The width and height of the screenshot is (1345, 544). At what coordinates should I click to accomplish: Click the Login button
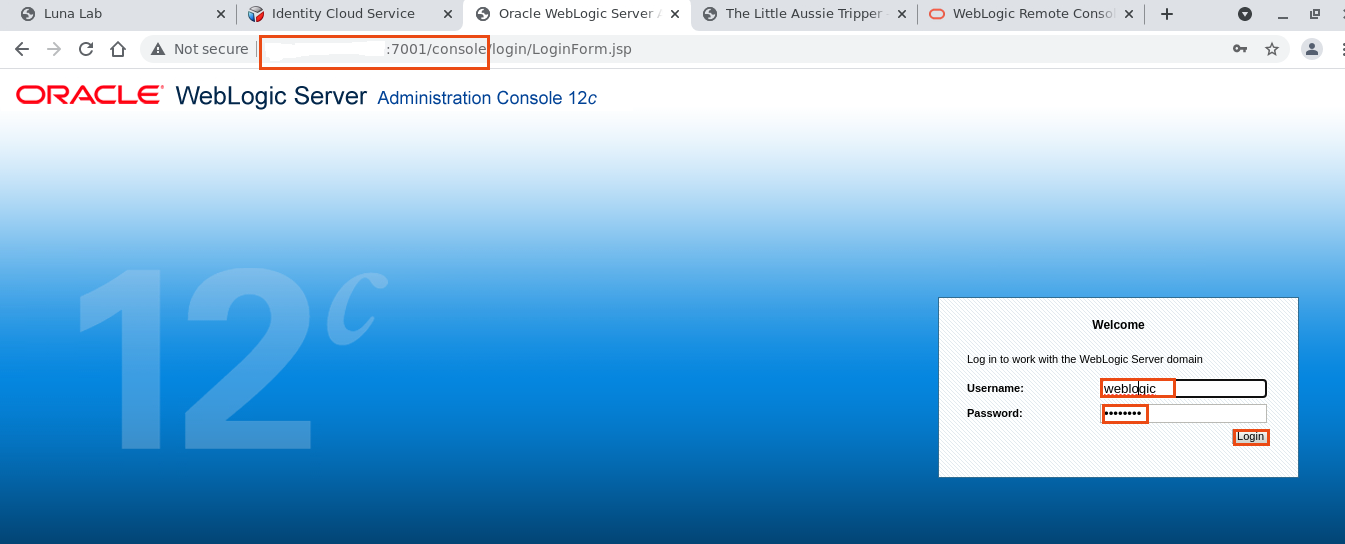(1250, 436)
